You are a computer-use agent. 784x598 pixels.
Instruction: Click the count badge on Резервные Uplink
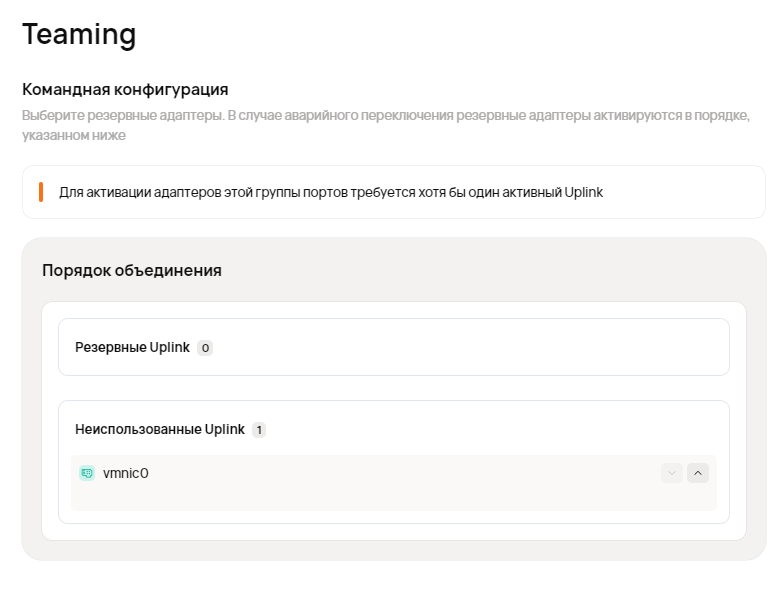[205, 348]
